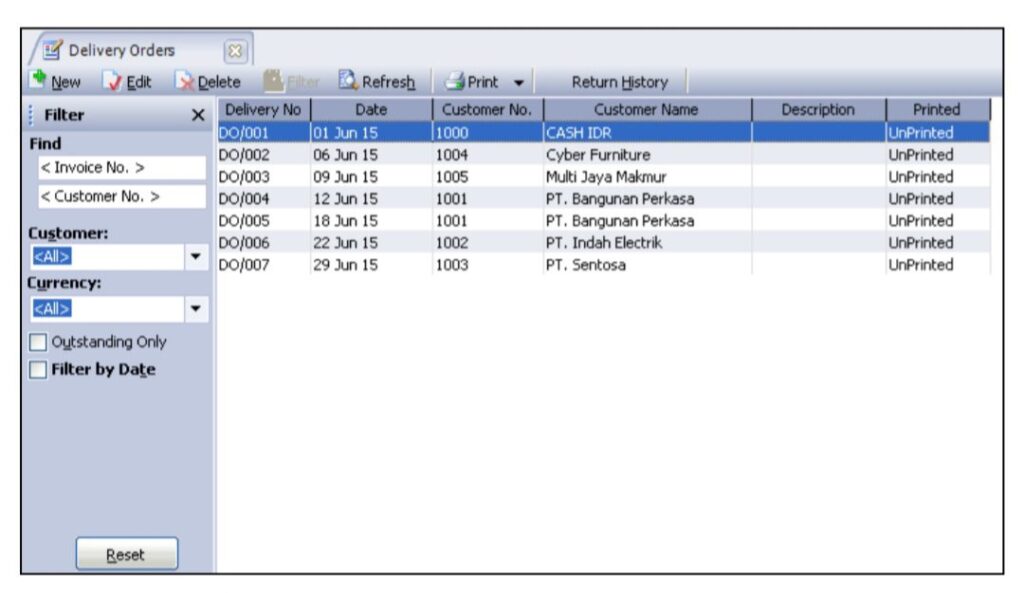Click the Delete toolbar icon
Image resolution: width=1024 pixels, height=593 pixels.
point(184,81)
